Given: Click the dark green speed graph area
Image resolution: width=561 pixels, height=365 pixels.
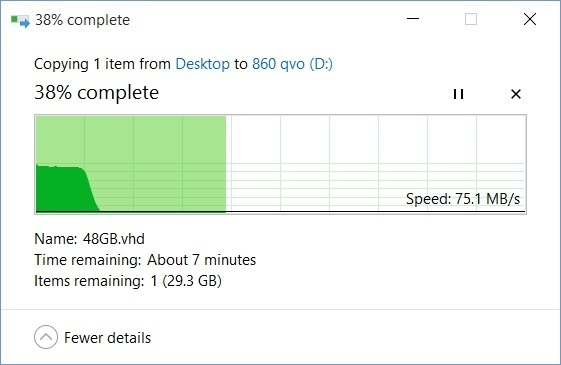Looking at the screenshot, I should coord(63,188).
